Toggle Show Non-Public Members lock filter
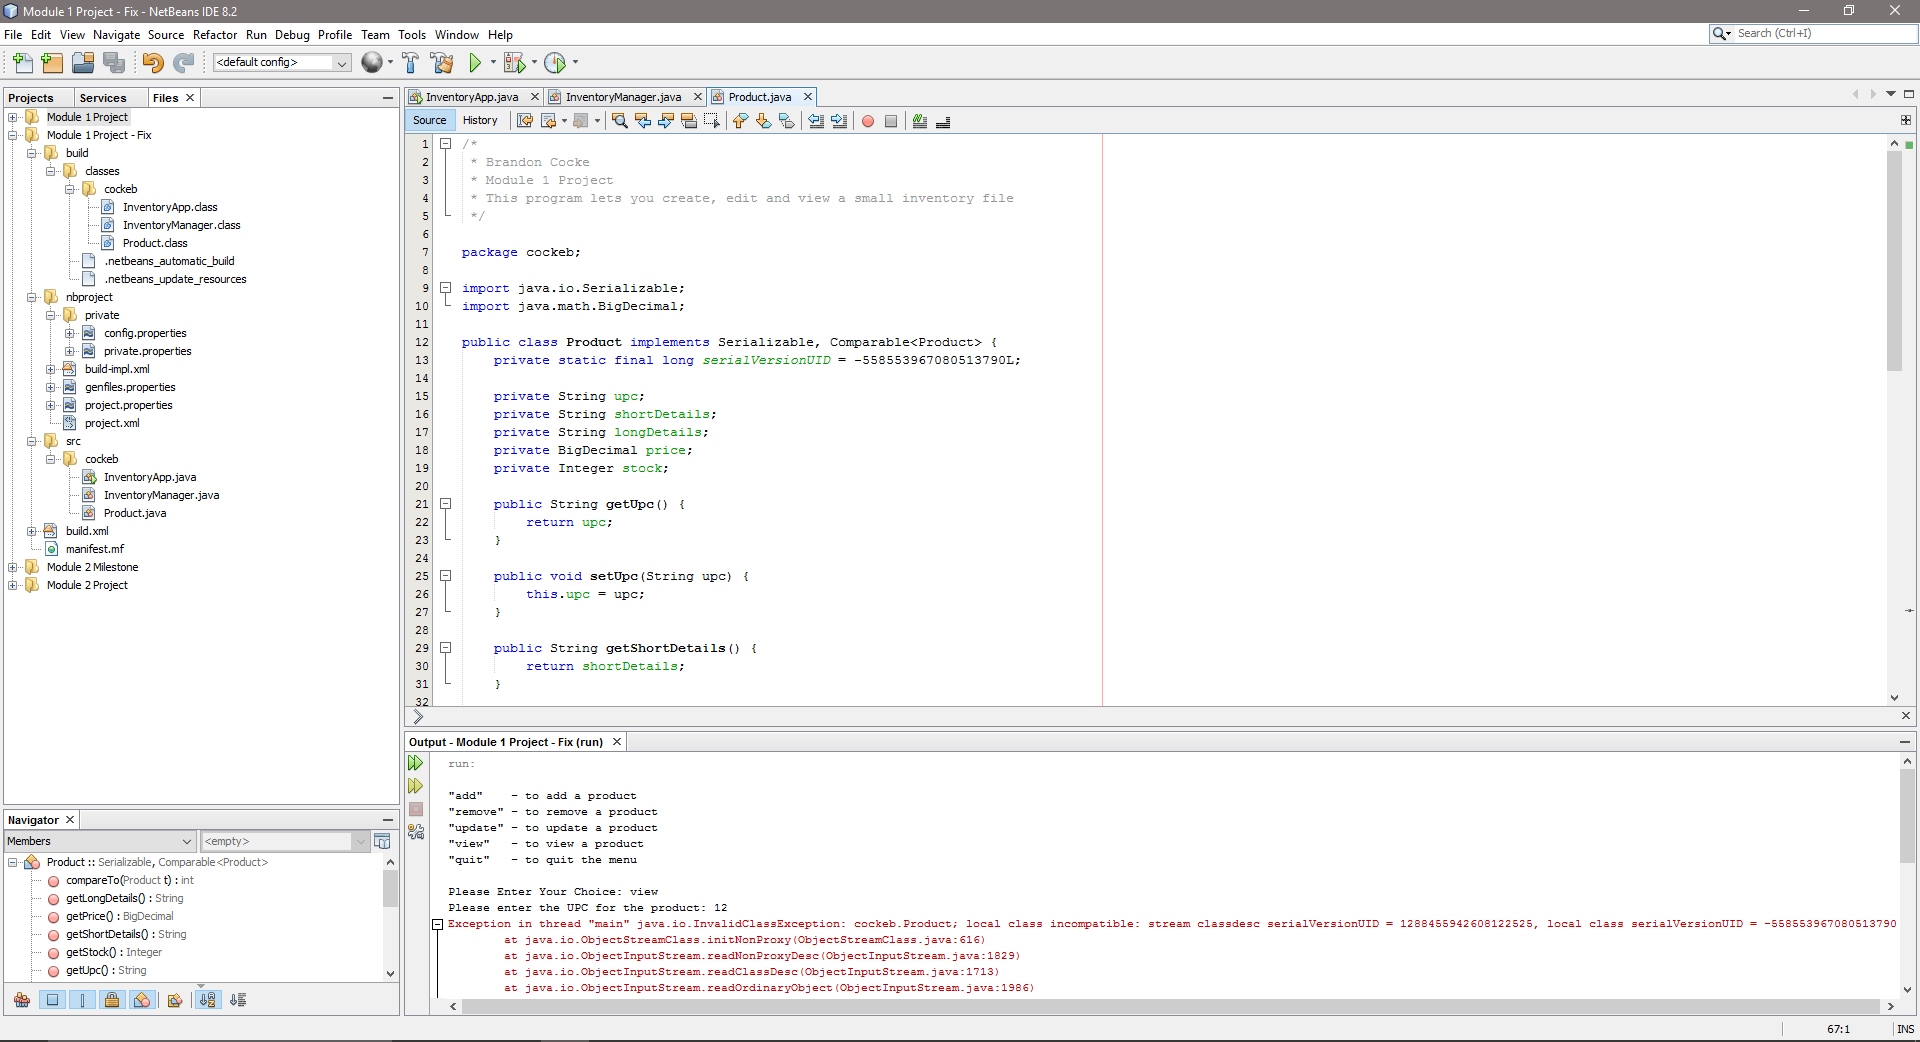Image resolution: width=1920 pixels, height=1042 pixels. click(112, 1000)
